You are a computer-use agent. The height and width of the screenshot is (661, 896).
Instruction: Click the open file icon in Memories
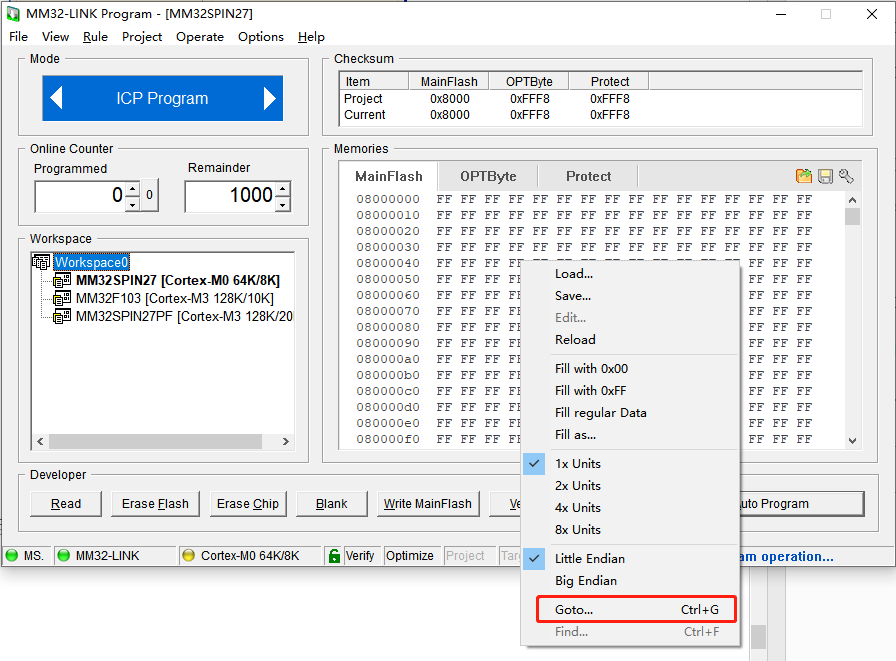pos(803,176)
